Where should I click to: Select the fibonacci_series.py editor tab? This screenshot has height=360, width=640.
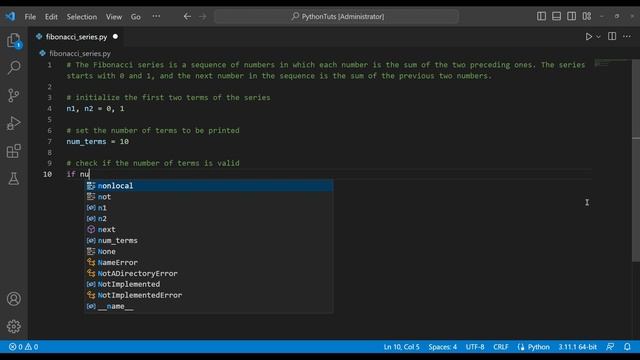point(76,37)
